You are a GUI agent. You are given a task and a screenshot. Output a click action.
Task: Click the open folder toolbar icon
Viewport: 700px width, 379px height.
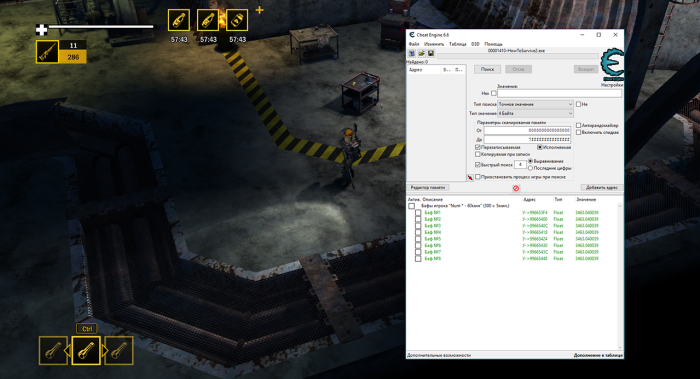[x=421, y=54]
